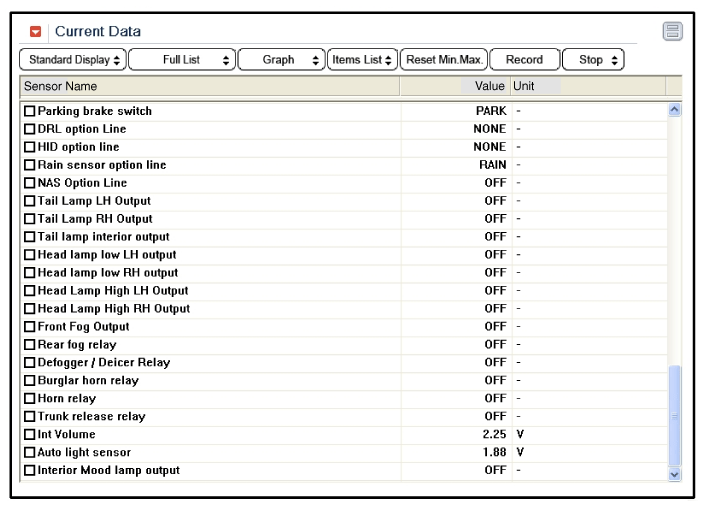Image resolution: width=701 pixels, height=505 pixels.
Task: Click the list view icon at top right
Action: pyautogui.click(x=673, y=32)
